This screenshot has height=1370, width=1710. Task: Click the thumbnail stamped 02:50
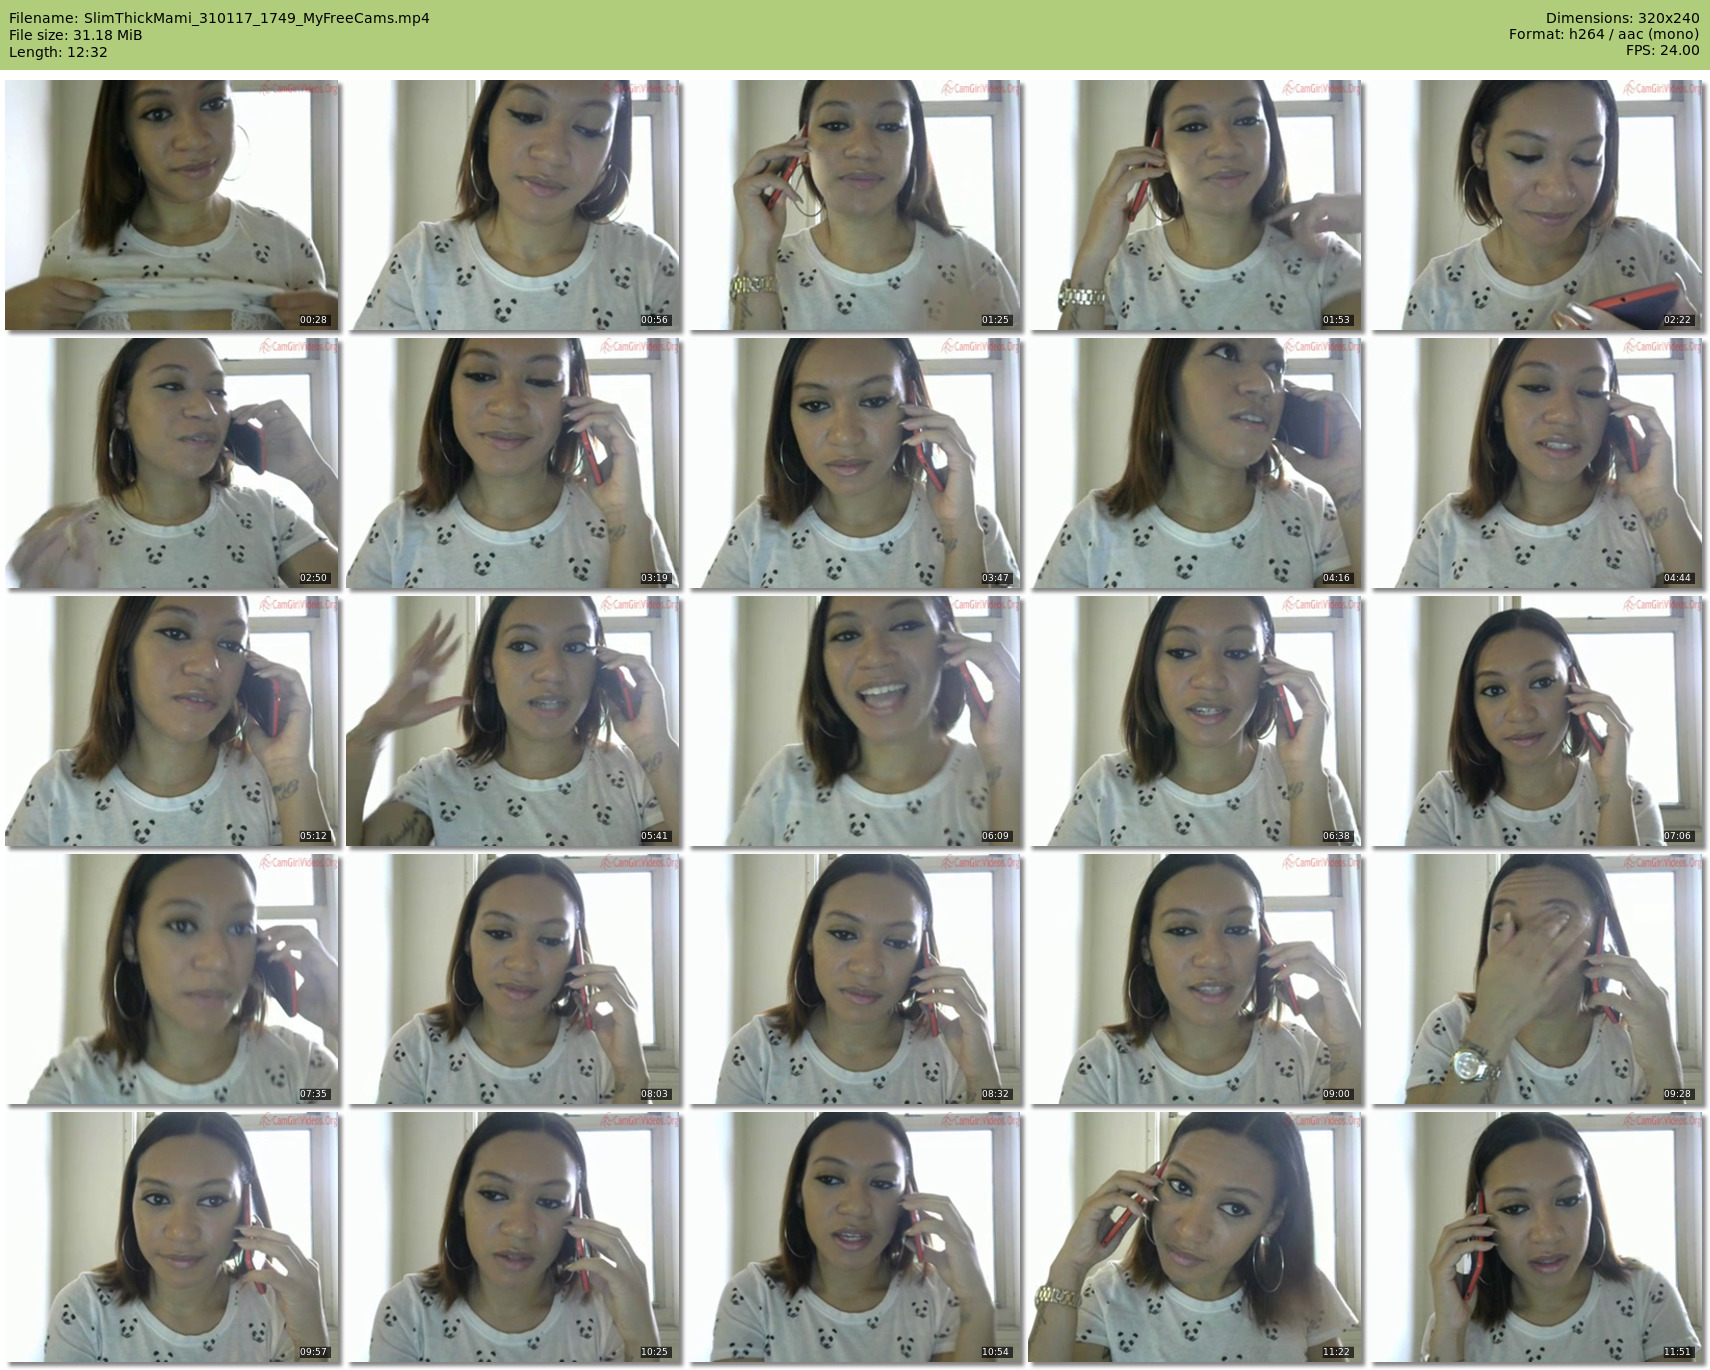(172, 463)
